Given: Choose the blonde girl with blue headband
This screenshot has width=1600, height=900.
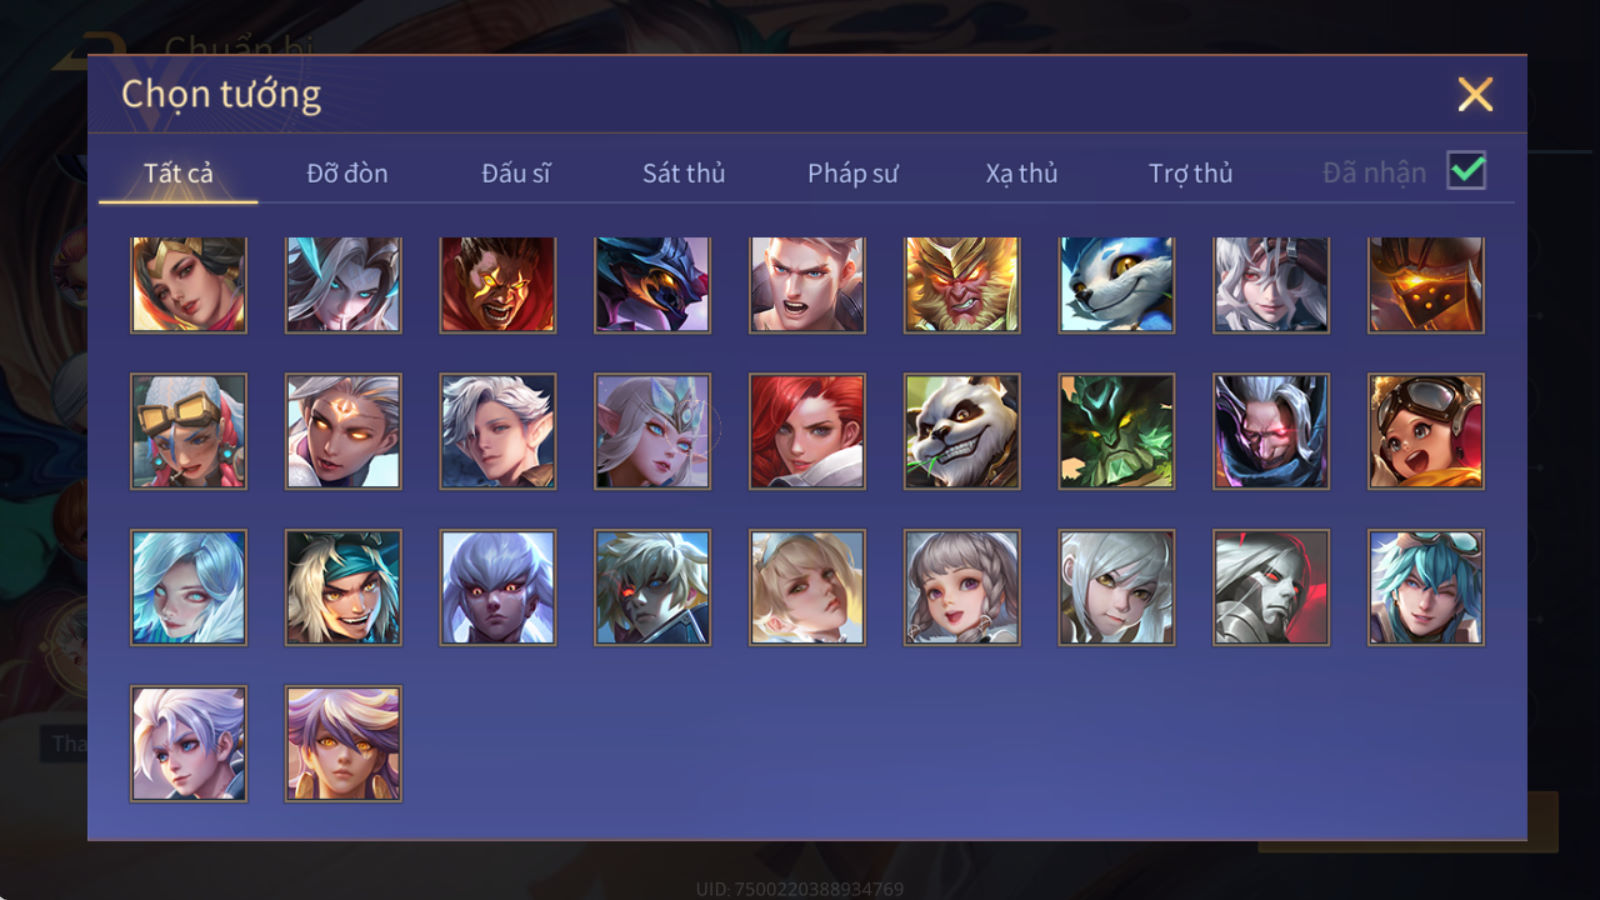Looking at the screenshot, I should pyautogui.click(x=807, y=587).
